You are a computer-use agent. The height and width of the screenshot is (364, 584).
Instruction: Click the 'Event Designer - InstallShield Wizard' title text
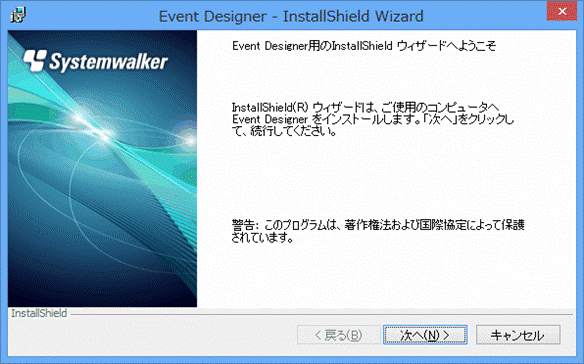[x=291, y=16]
